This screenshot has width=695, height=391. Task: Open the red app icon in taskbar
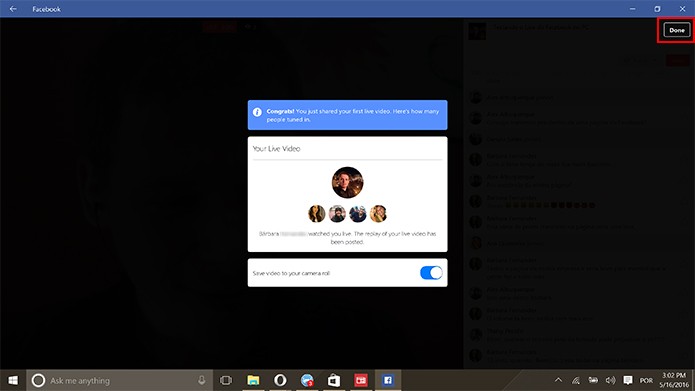click(x=361, y=380)
